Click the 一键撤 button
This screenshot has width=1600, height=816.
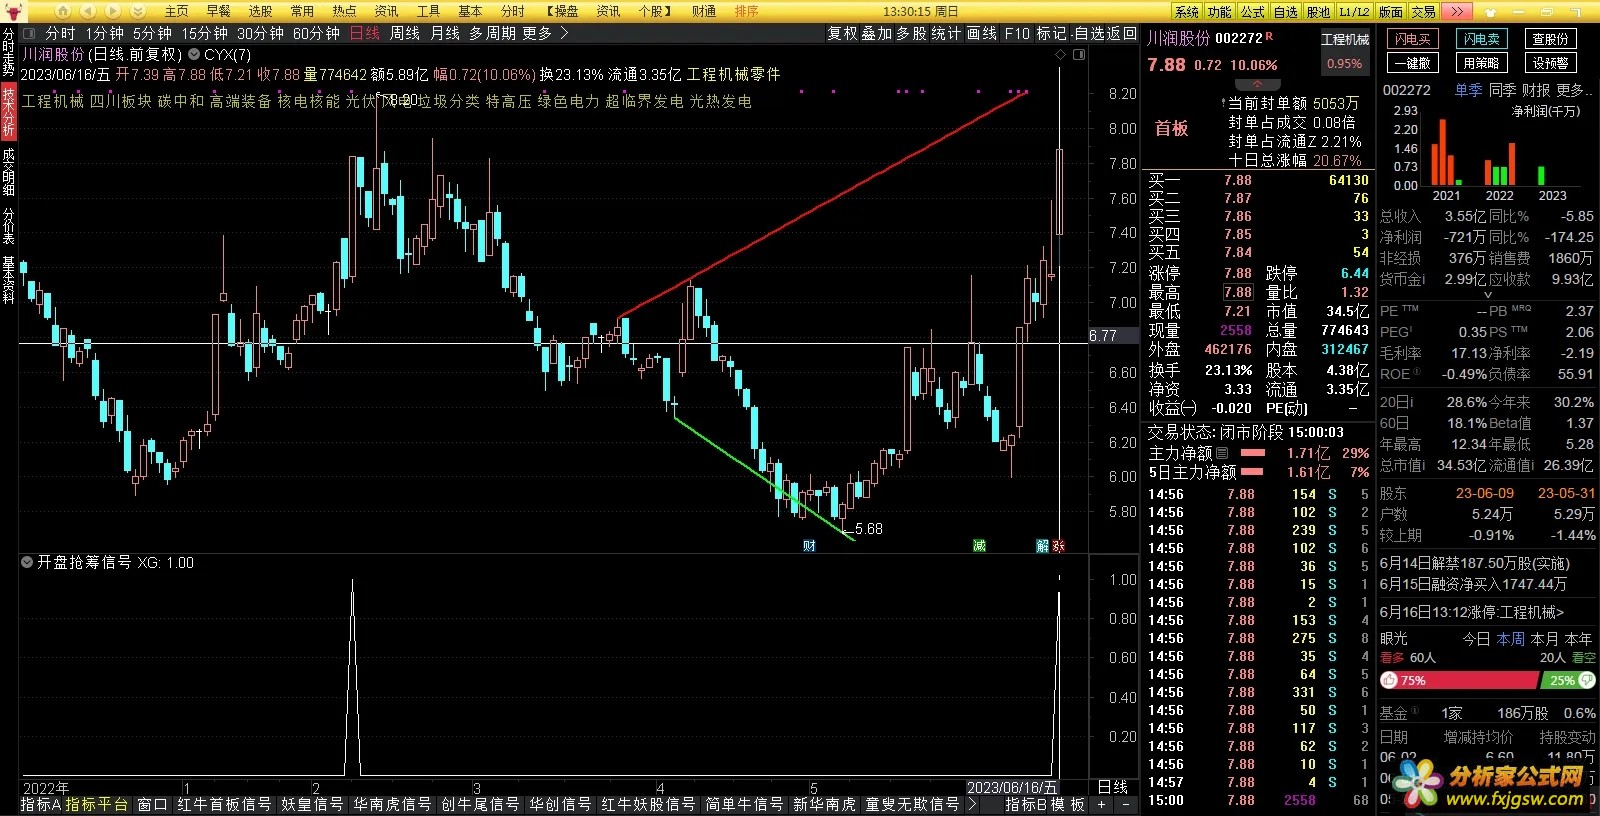click(1413, 62)
